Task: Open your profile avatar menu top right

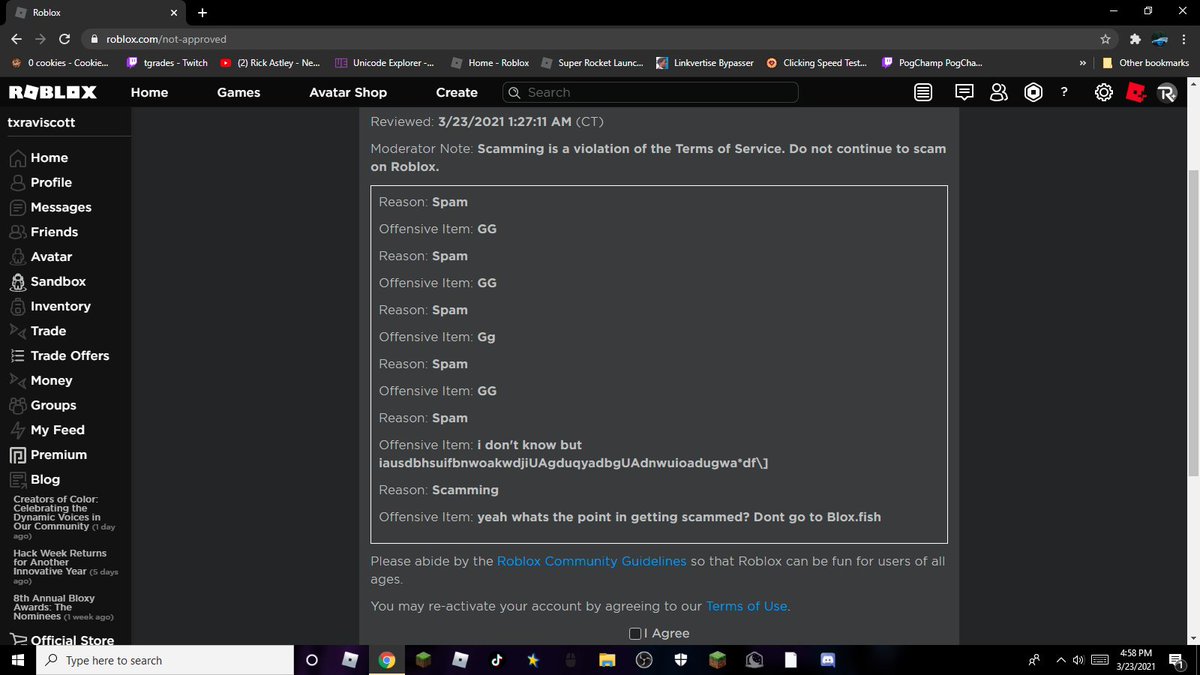Action: coord(1167,92)
